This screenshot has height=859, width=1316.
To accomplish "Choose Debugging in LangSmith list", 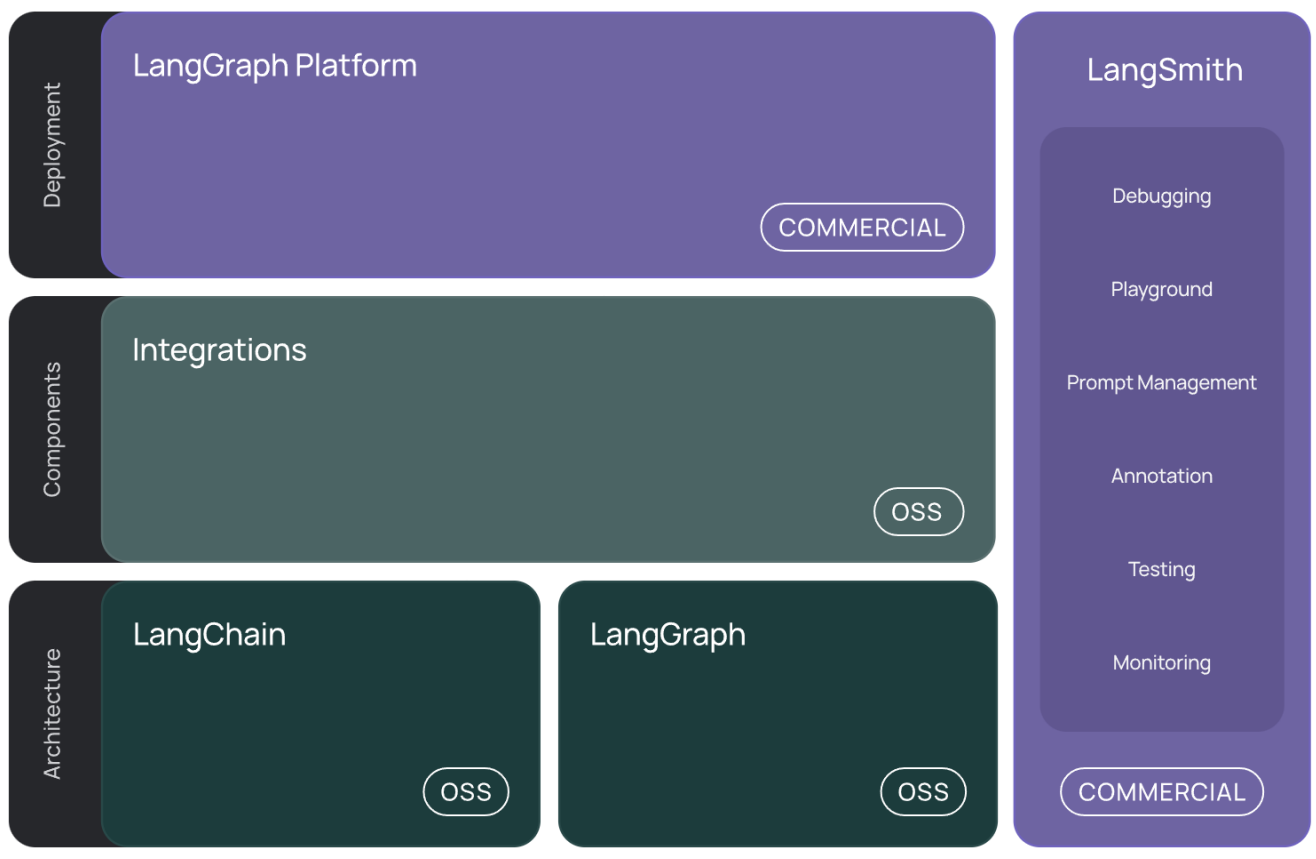I will click(1162, 196).
